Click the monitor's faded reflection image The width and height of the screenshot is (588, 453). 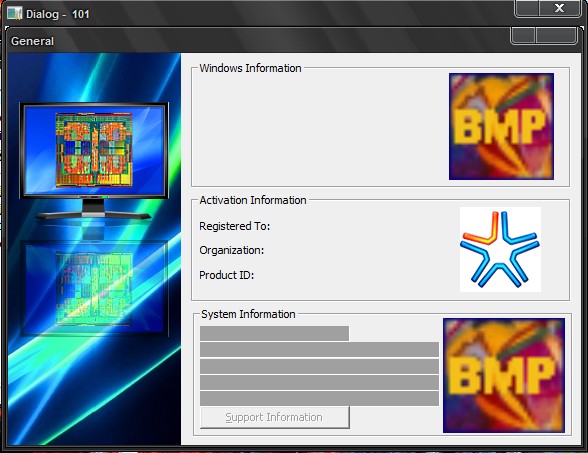[x=94, y=288]
